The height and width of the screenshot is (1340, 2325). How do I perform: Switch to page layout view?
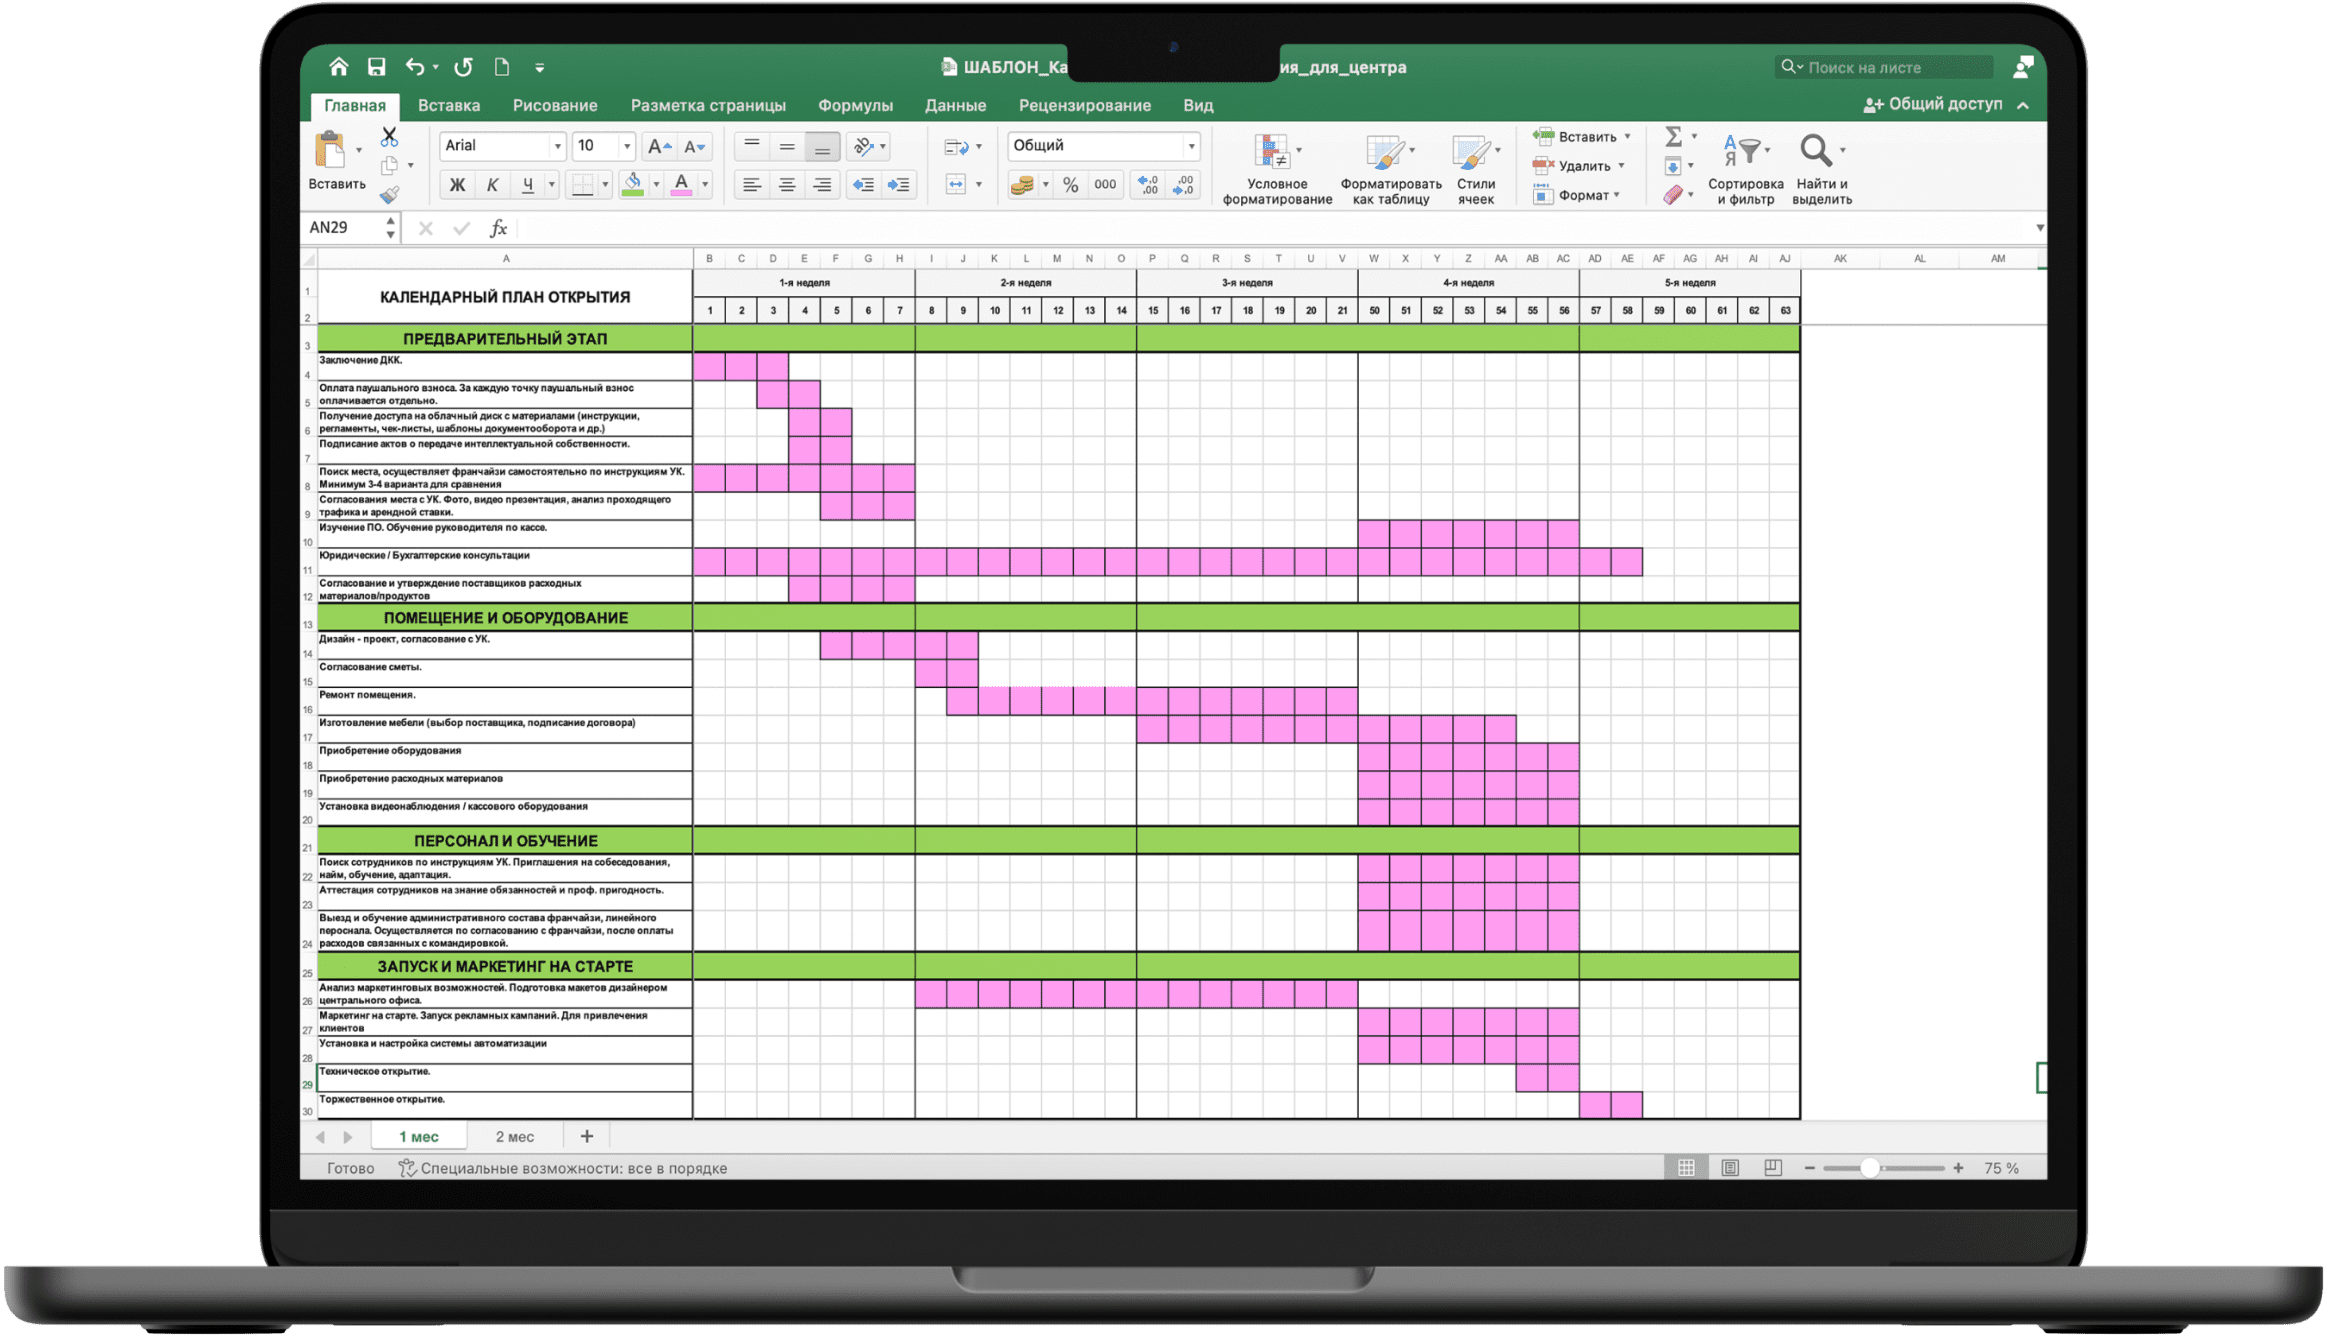coord(1730,1167)
